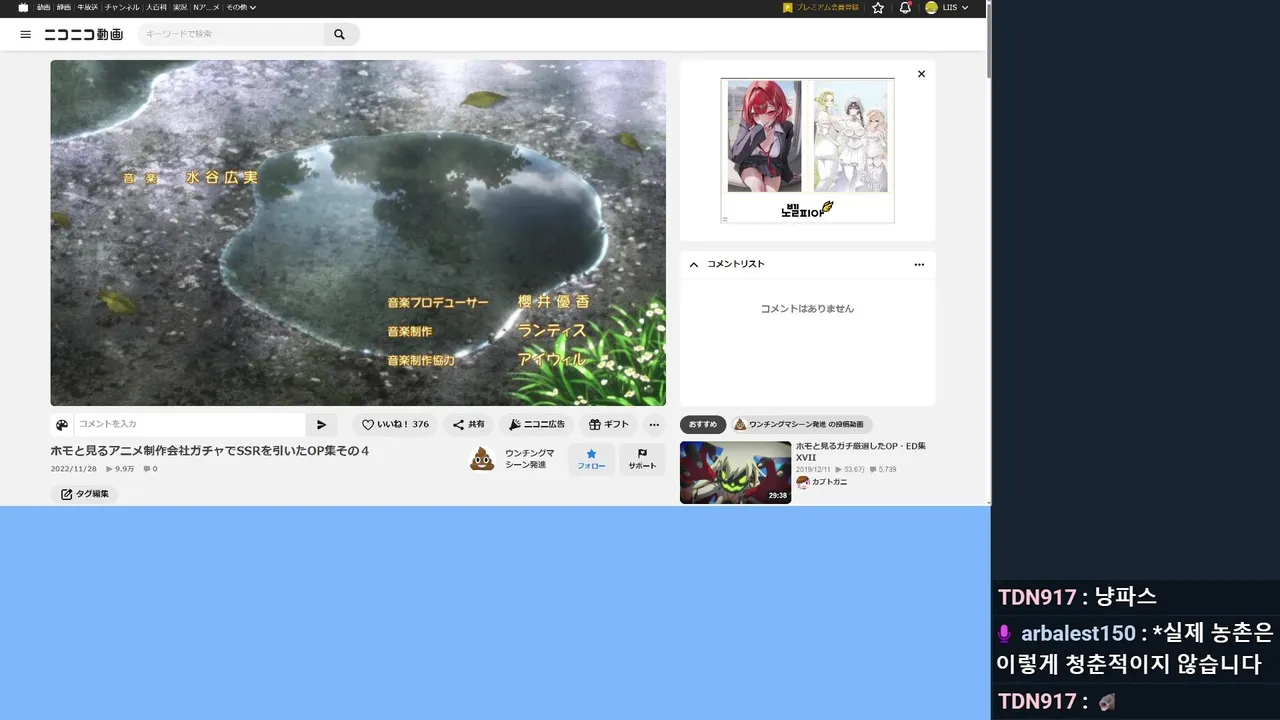Click the Niconico TV icon in the top bar
The height and width of the screenshot is (720, 1280).
point(24,7)
